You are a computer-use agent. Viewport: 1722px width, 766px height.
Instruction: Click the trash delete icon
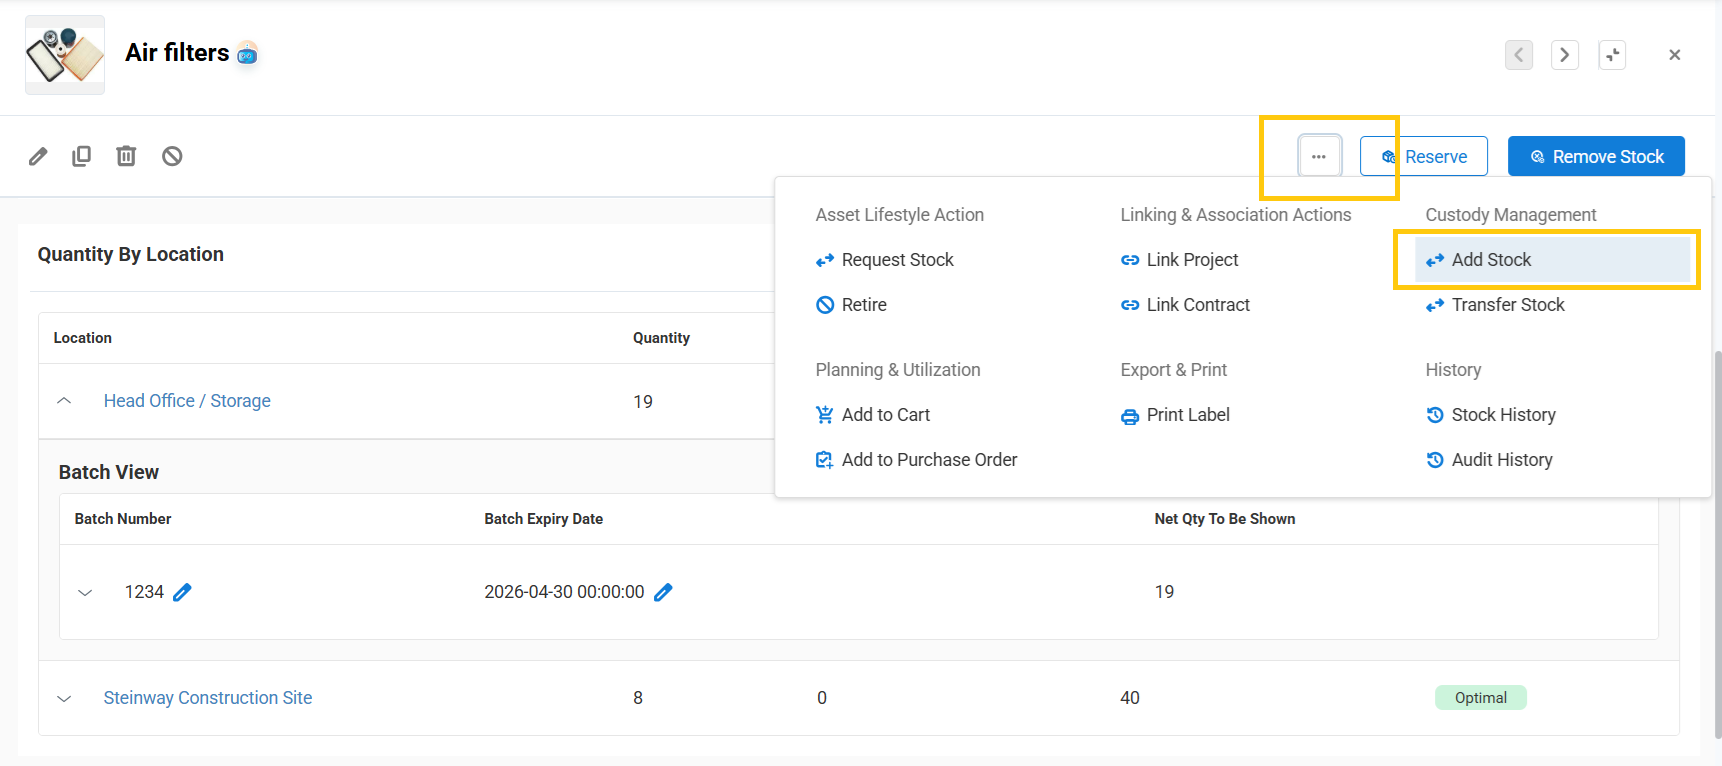pos(126,156)
